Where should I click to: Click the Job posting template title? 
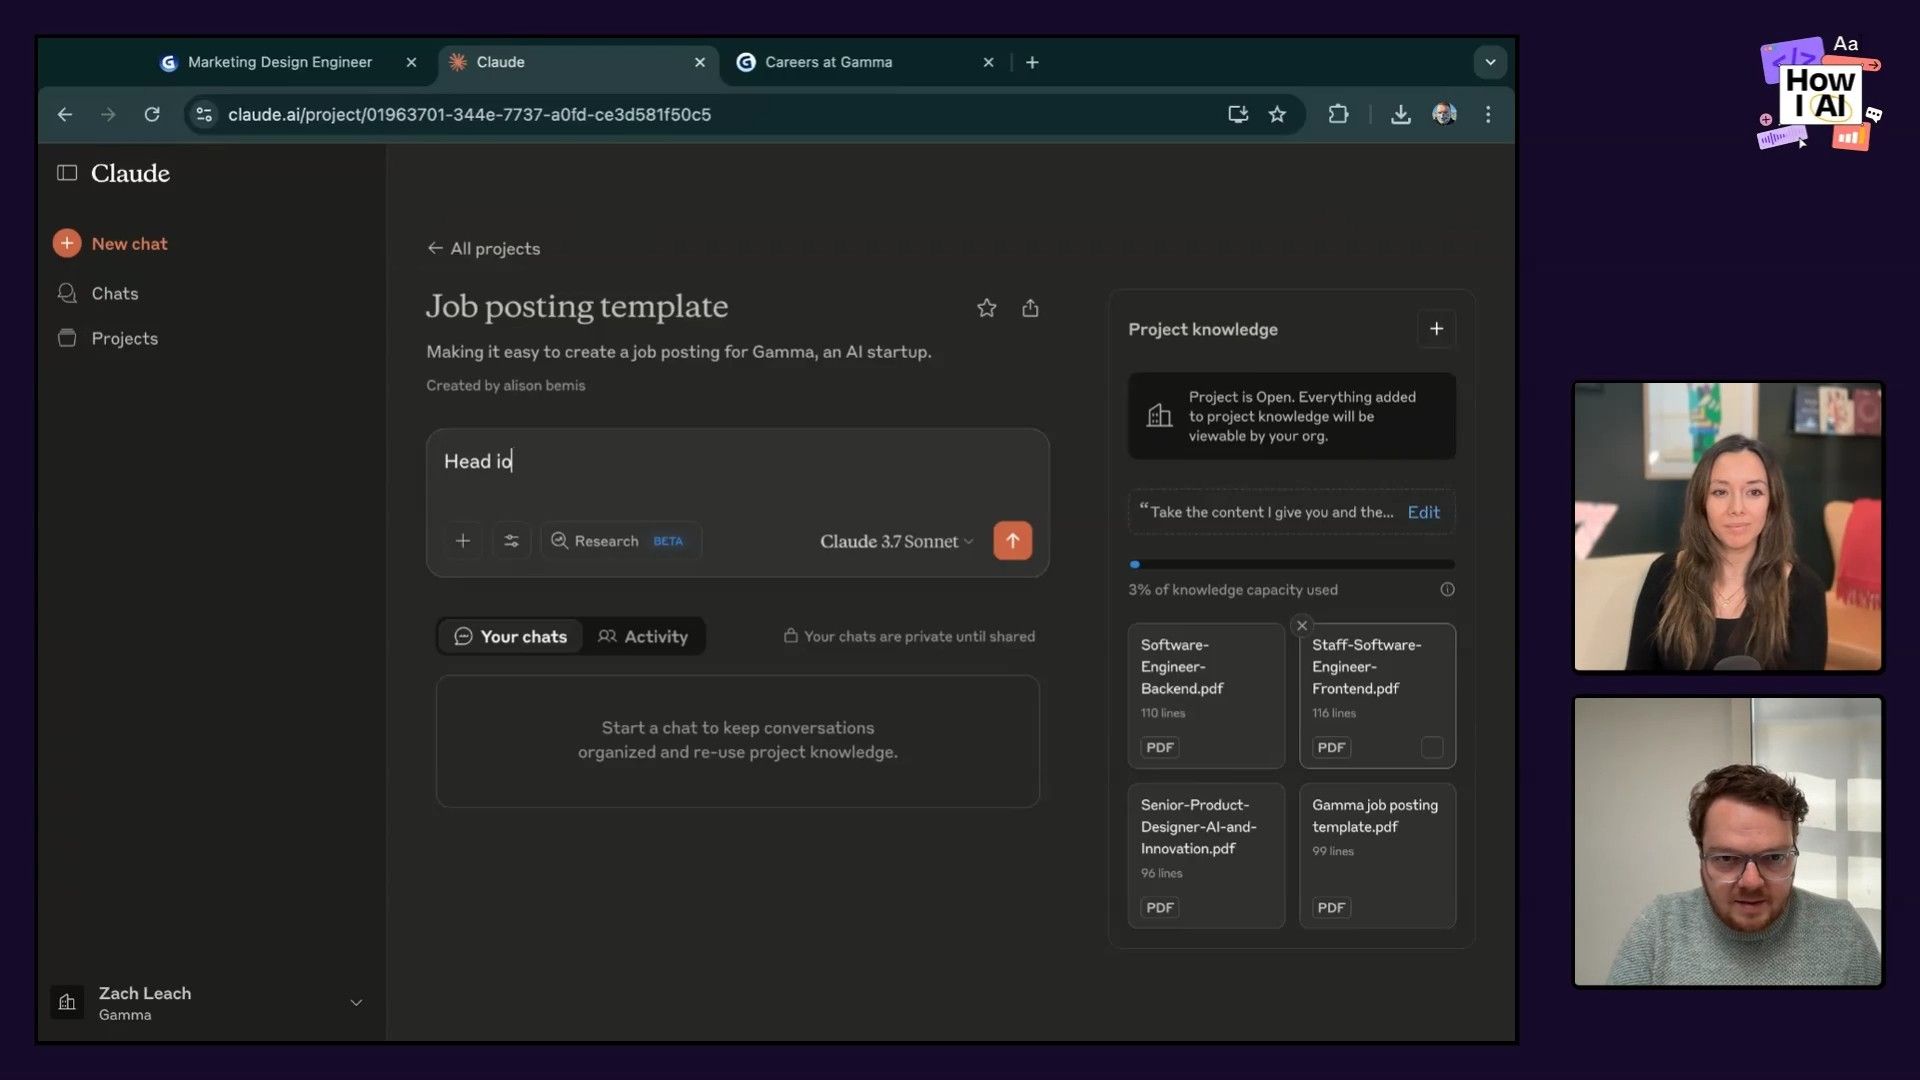tap(577, 306)
